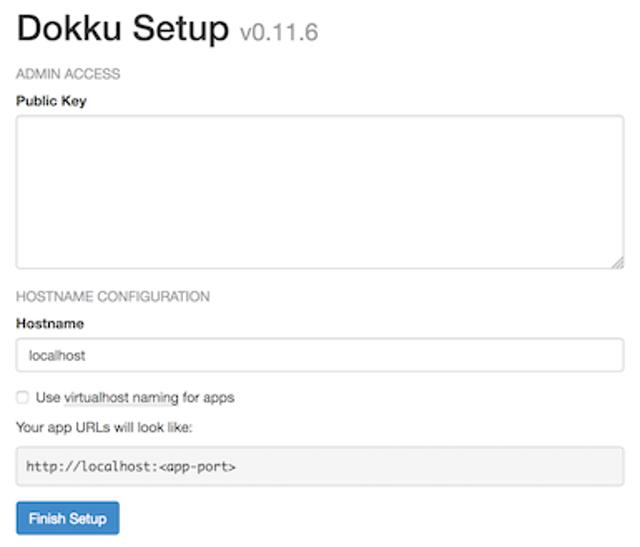
Task: Click the Public Key text area resize handle
Action: coord(617,262)
